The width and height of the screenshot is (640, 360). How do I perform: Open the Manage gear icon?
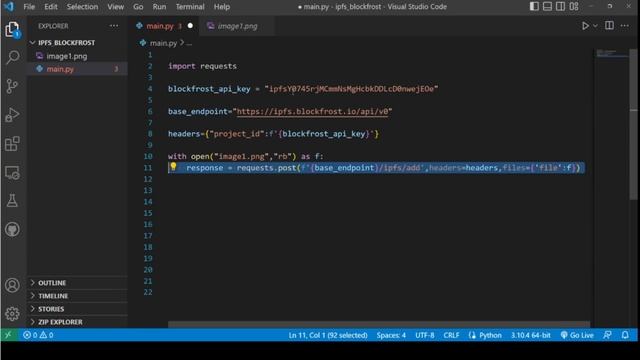(12, 313)
